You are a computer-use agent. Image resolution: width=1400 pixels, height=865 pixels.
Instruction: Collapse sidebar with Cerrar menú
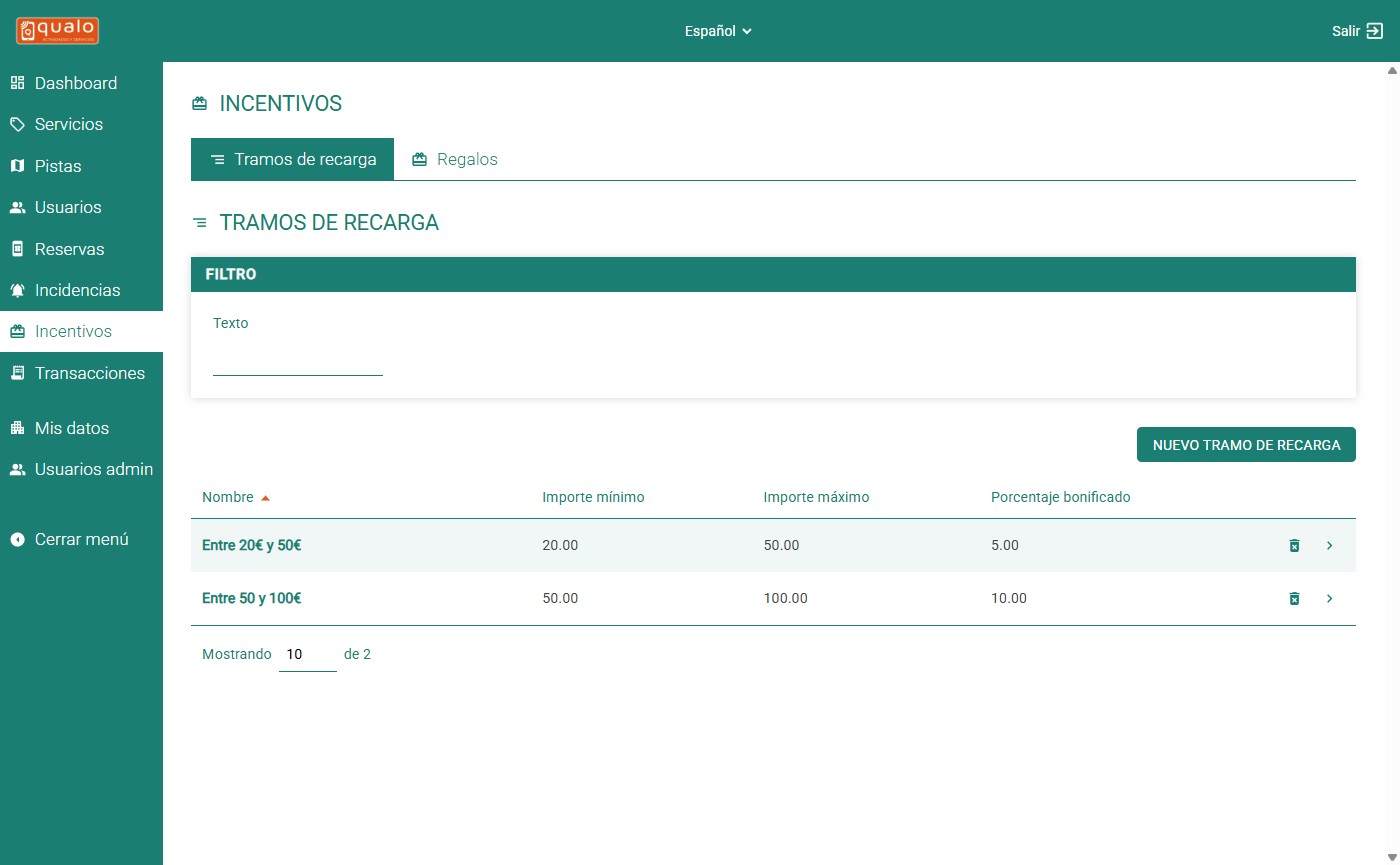coord(70,539)
